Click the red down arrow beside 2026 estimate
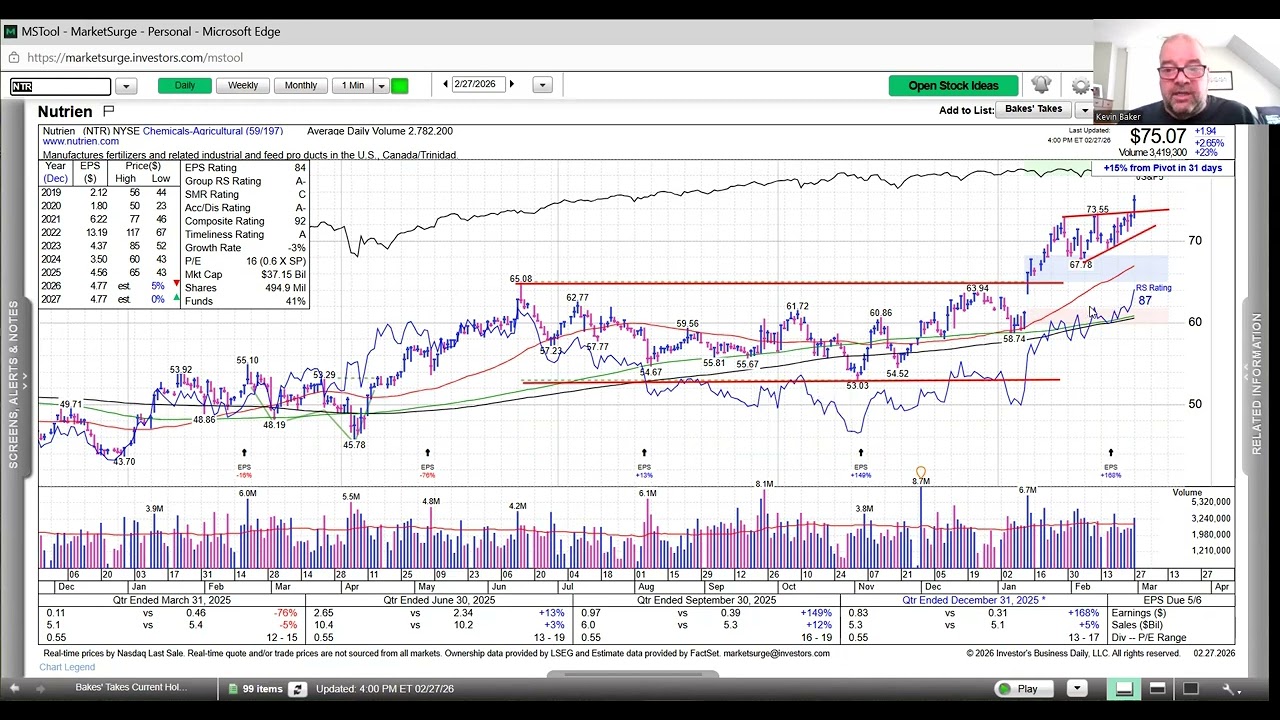Viewport: 1280px width, 720px height. click(x=177, y=285)
